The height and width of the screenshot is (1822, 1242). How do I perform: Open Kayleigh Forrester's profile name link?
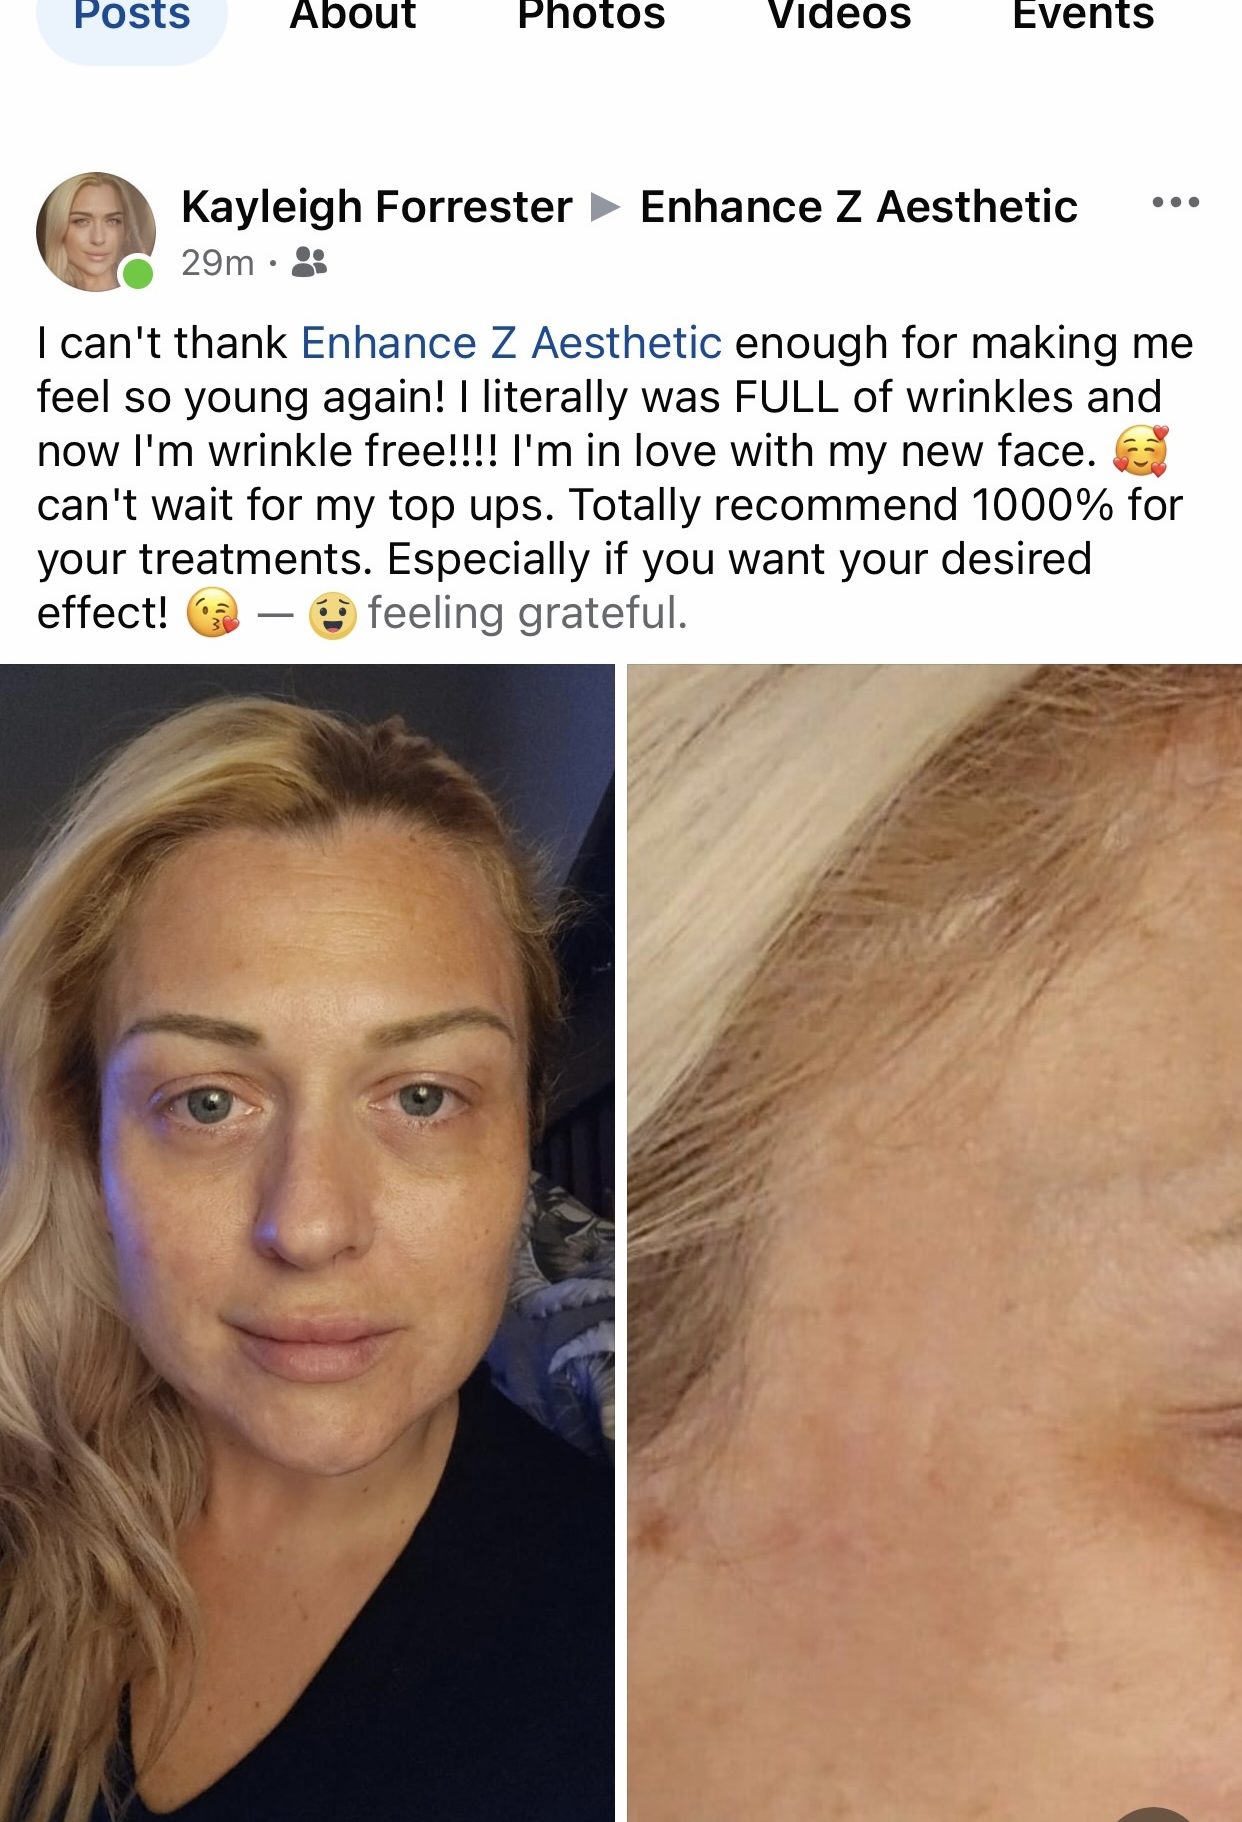377,207
